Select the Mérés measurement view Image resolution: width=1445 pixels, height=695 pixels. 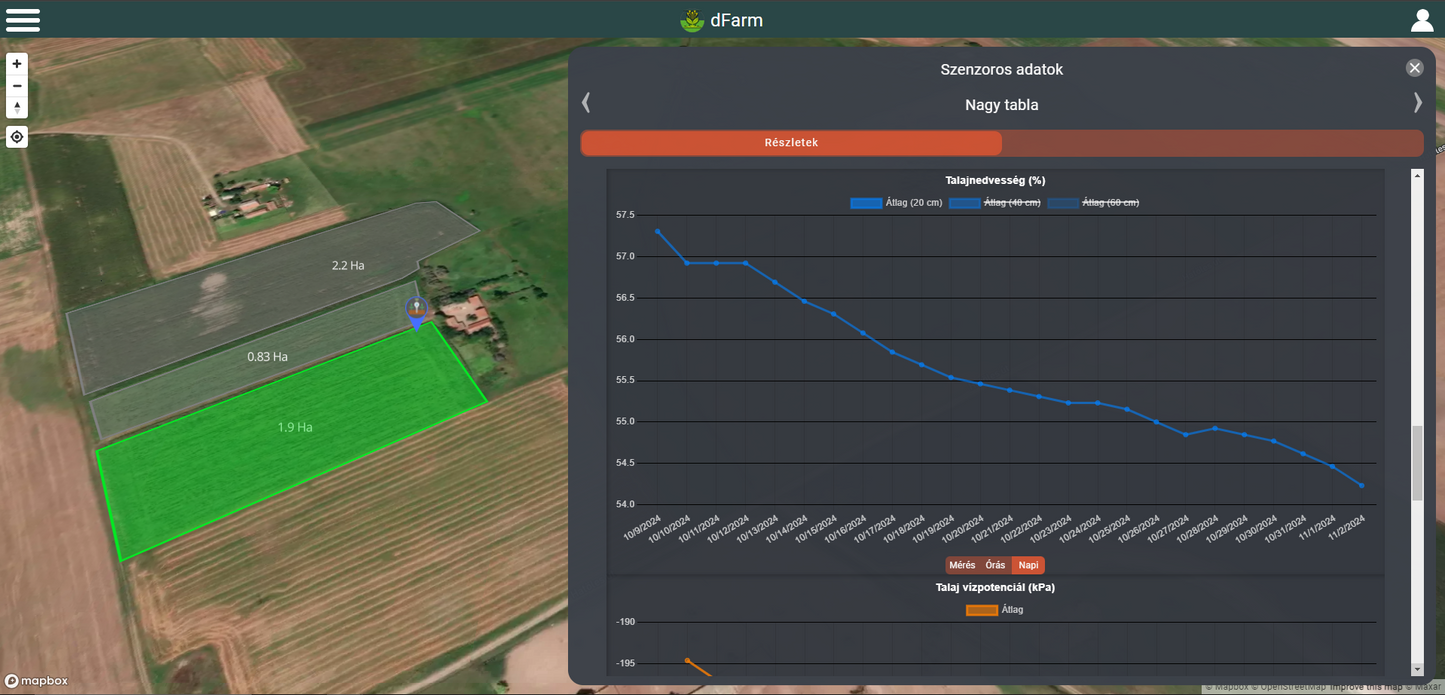pyautogui.click(x=962, y=565)
